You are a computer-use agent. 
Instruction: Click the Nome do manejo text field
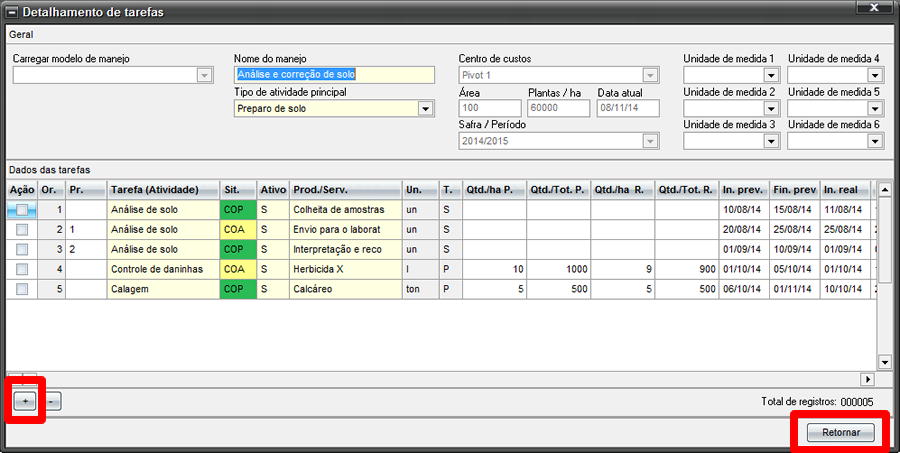click(334, 74)
